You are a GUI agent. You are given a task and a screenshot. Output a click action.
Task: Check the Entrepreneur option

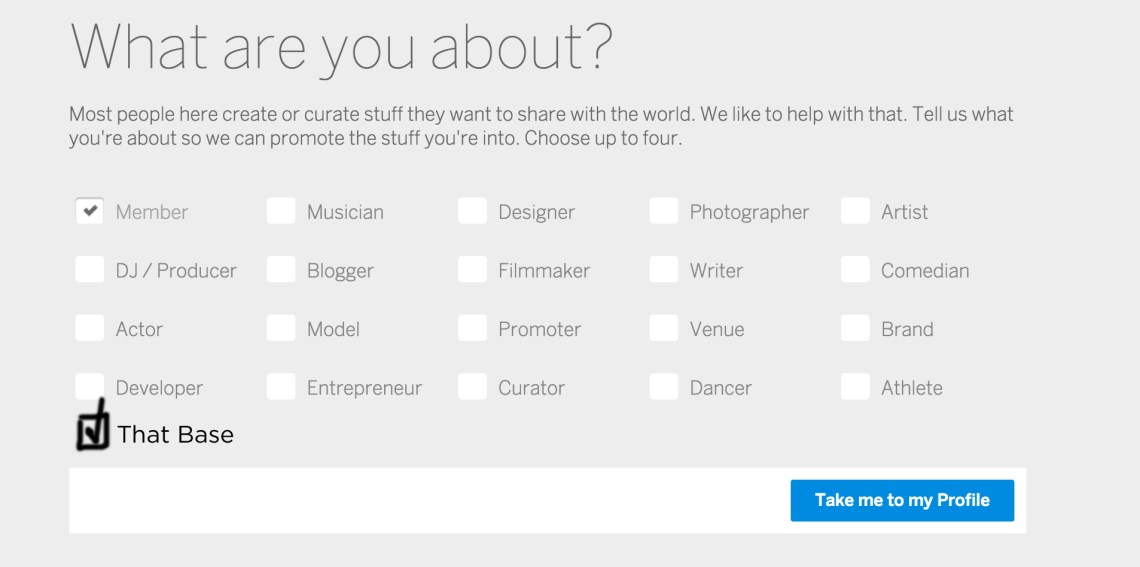(281, 387)
